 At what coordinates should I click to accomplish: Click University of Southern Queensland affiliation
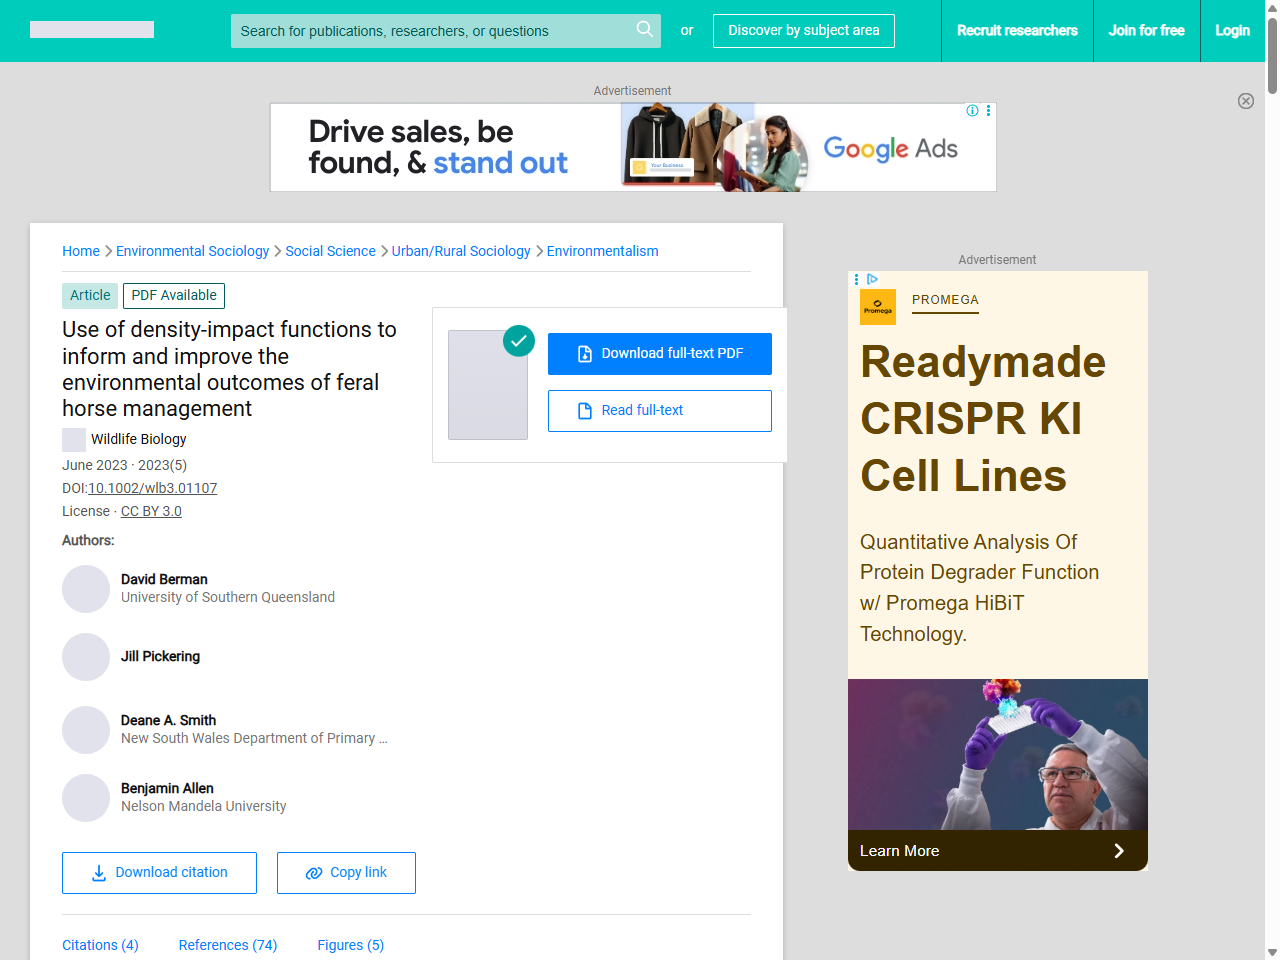click(228, 597)
